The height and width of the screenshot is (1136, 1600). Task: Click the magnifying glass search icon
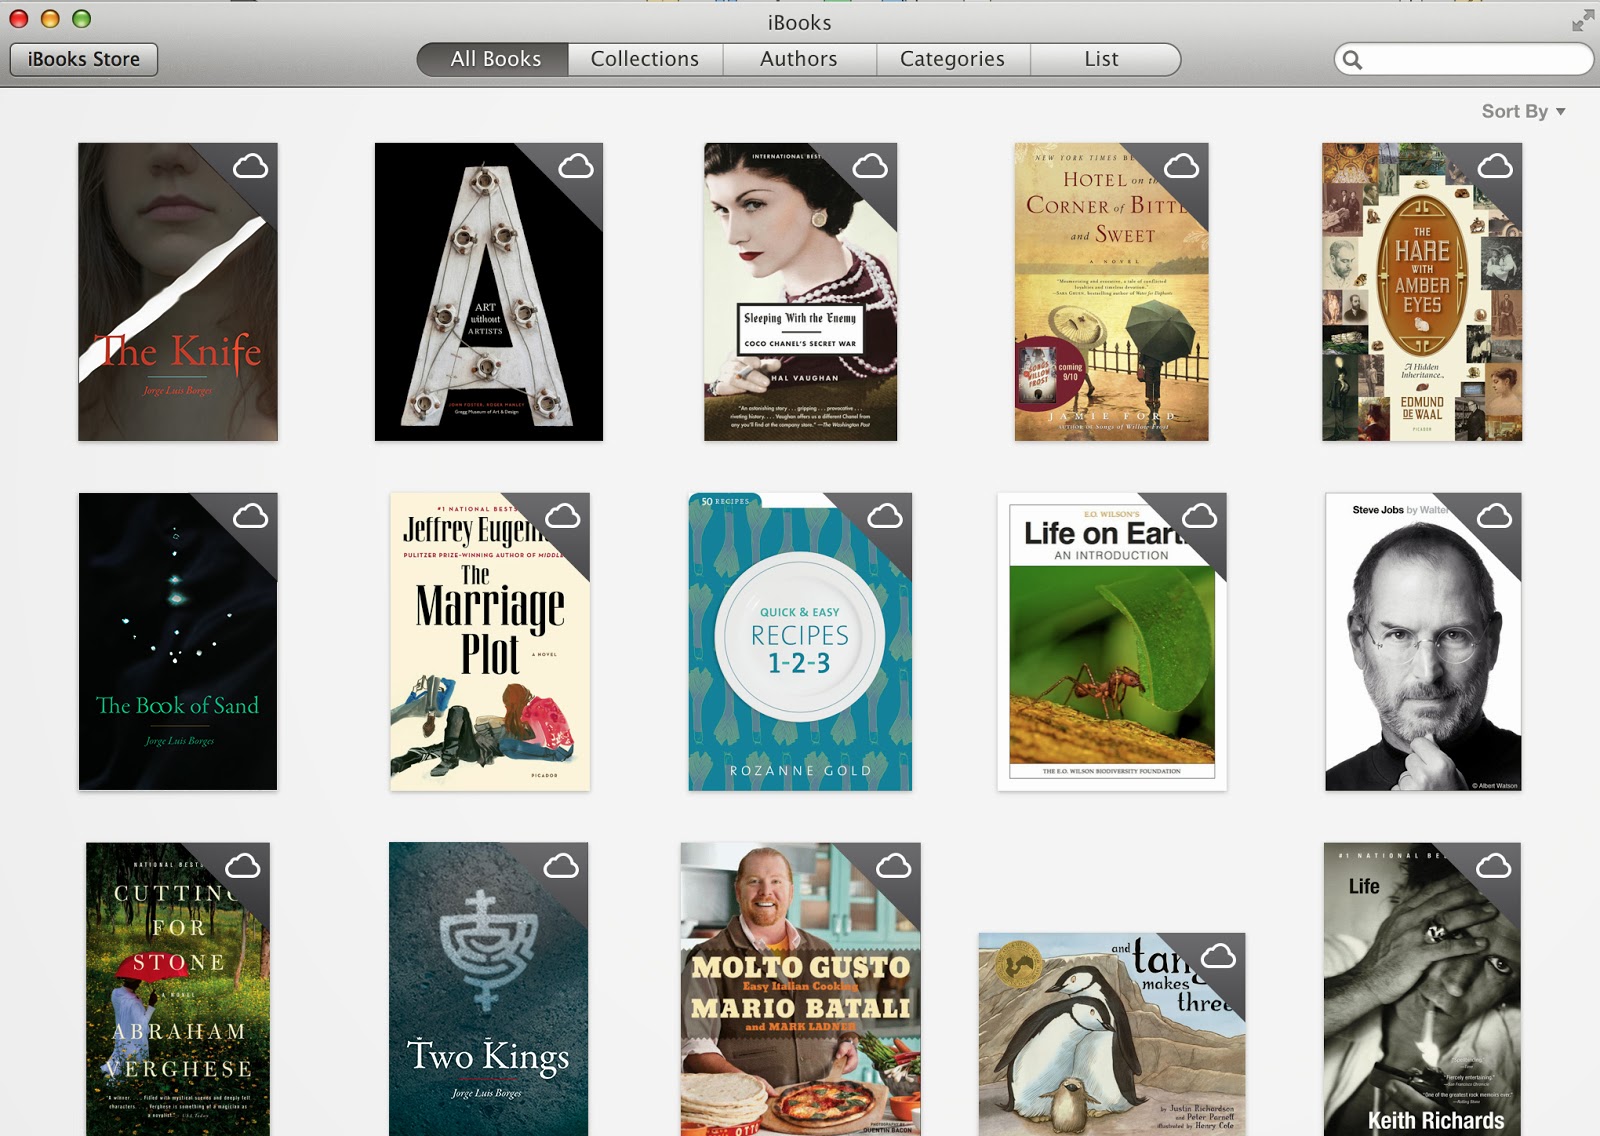pos(1352,60)
